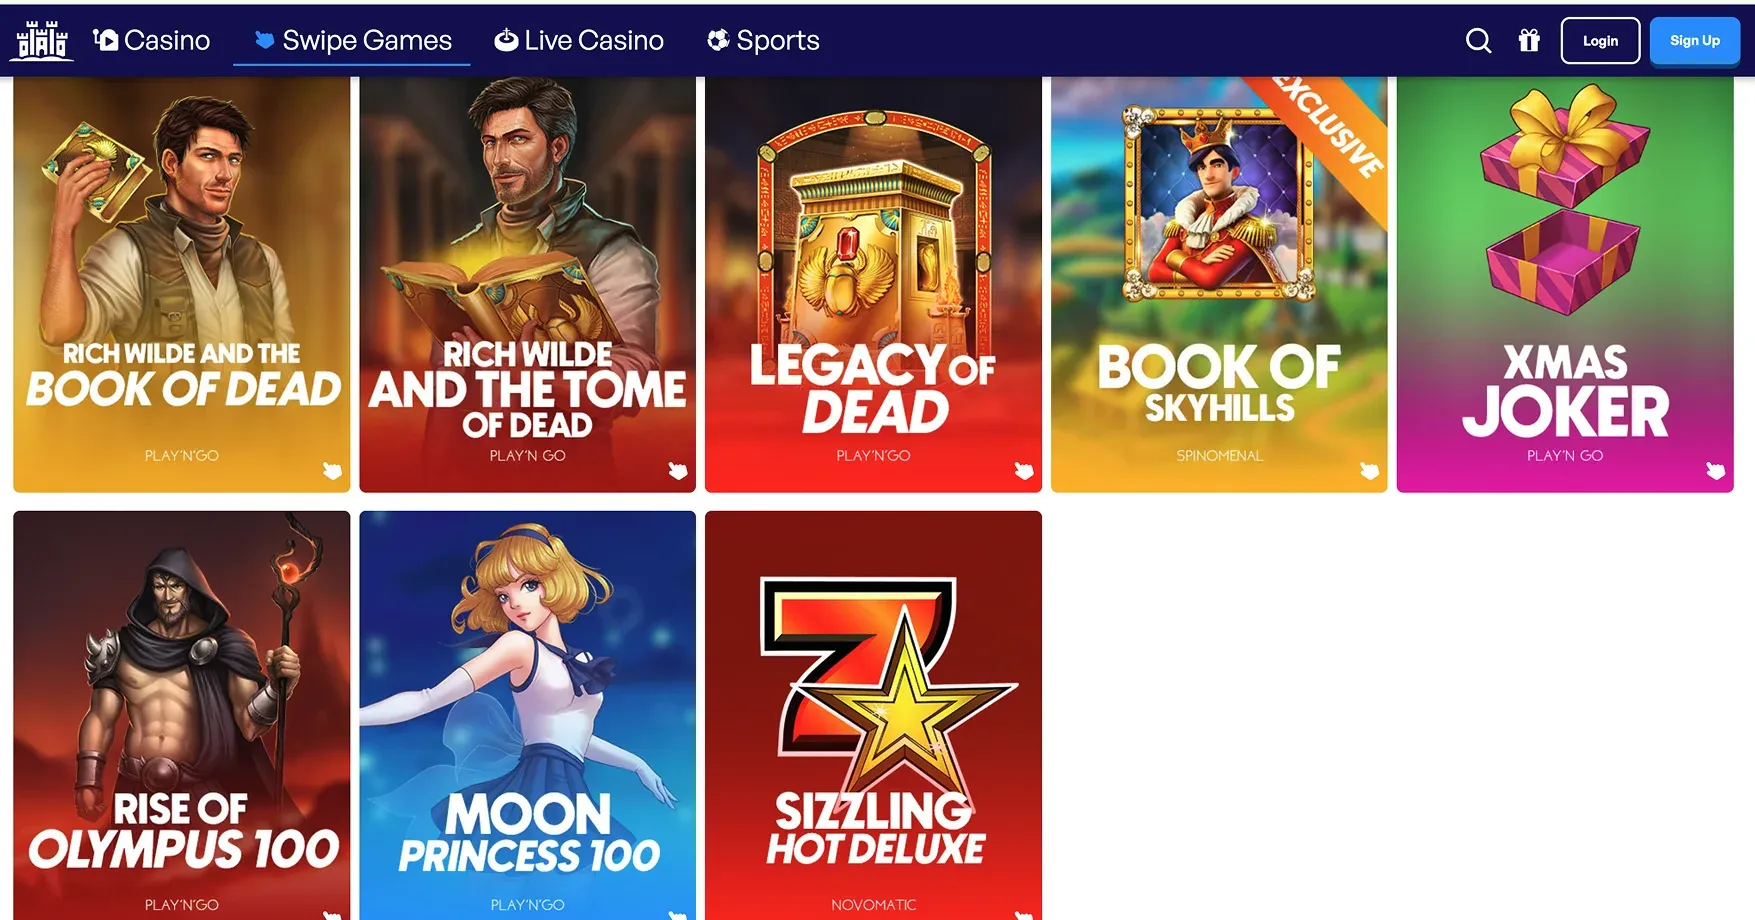
Task: Open exclusive Book of Skyhills game tile
Action: [x=1219, y=284]
